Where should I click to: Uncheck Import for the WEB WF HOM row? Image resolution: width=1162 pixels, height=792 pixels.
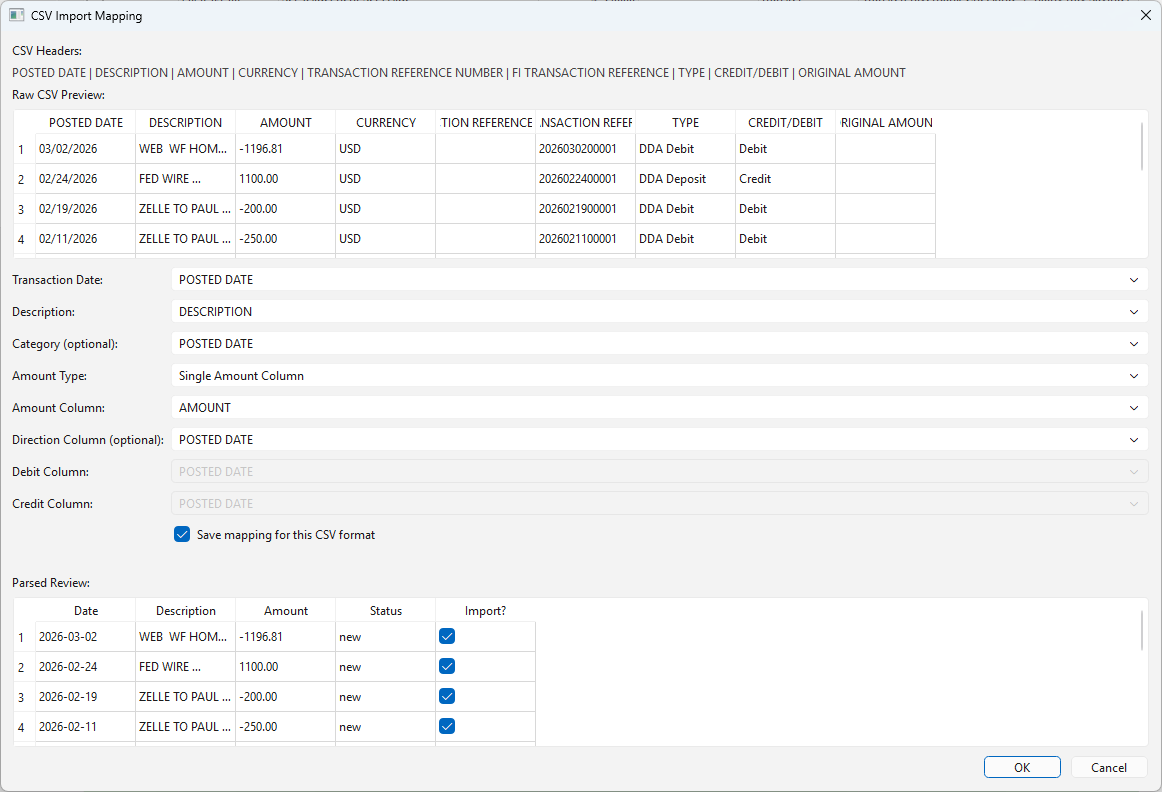click(x=446, y=636)
